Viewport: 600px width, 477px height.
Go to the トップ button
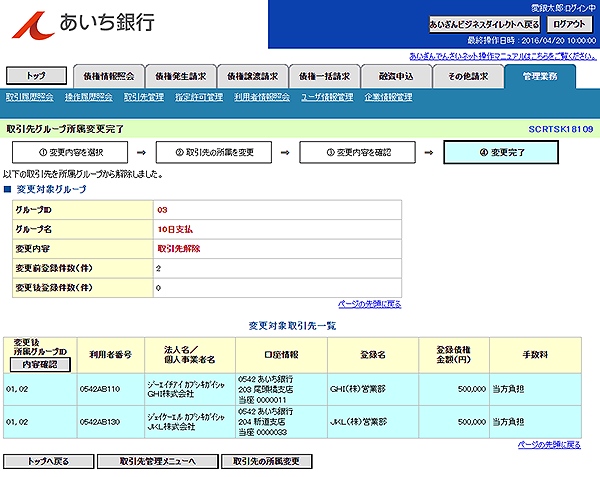[36, 75]
